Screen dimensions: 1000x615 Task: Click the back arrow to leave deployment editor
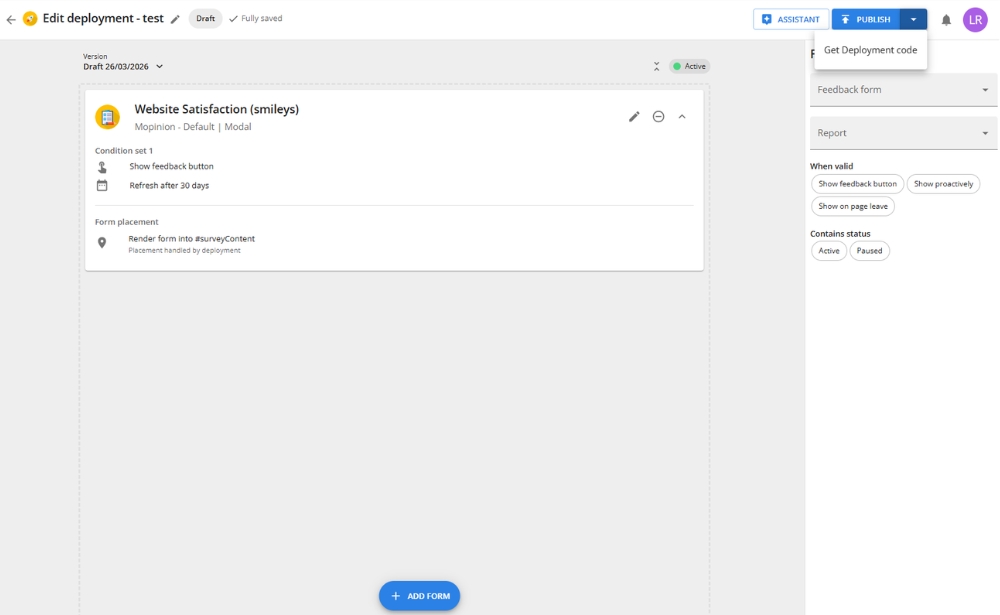click(12, 17)
